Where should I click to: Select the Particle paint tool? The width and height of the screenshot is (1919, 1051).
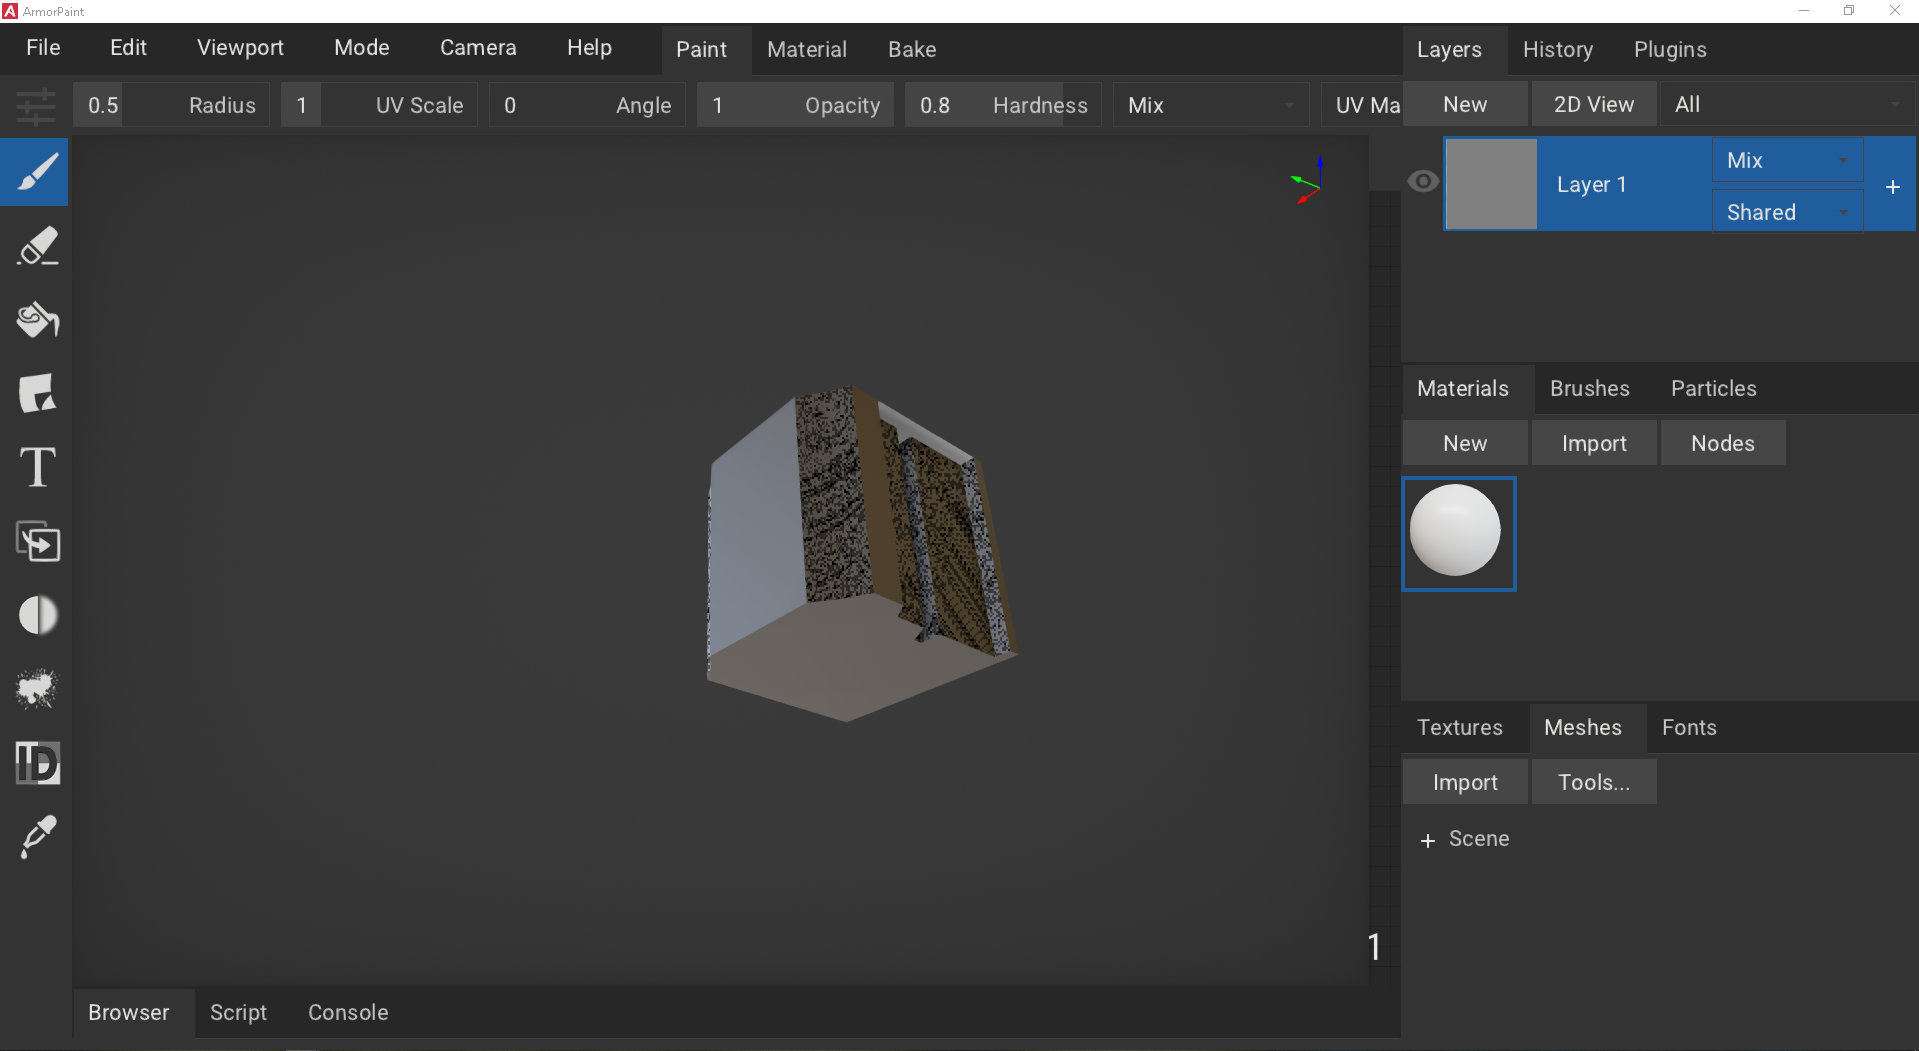coord(35,688)
